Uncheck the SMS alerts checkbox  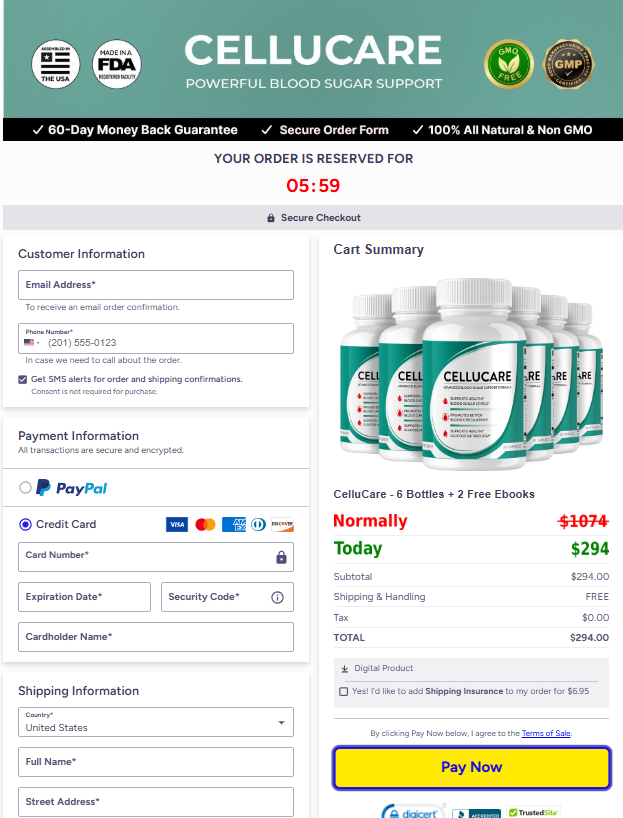22,379
